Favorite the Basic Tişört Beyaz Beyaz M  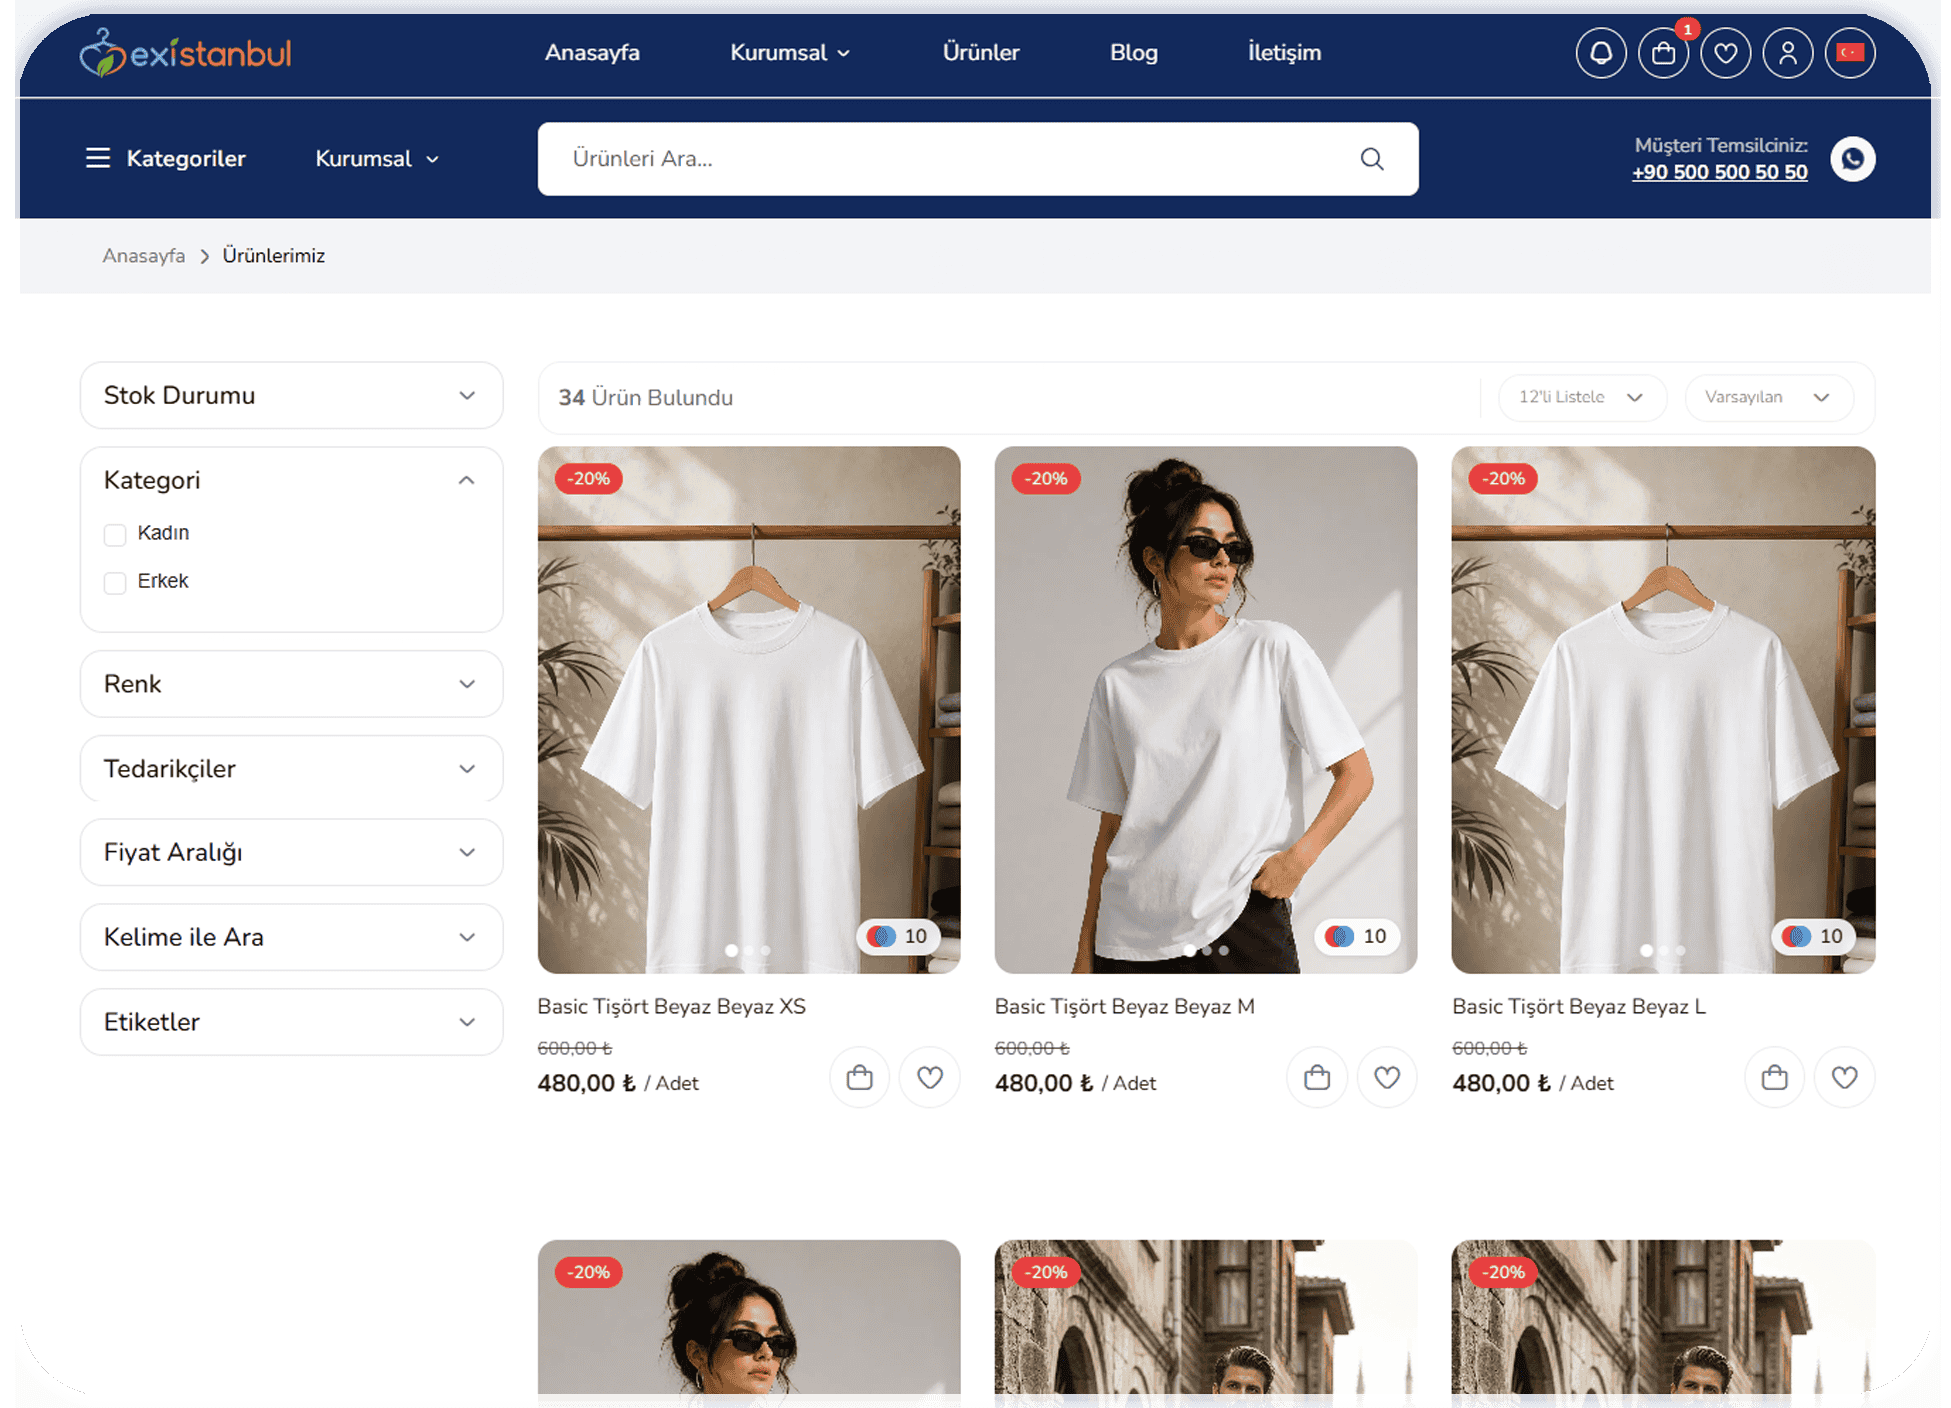click(1387, 1077)
